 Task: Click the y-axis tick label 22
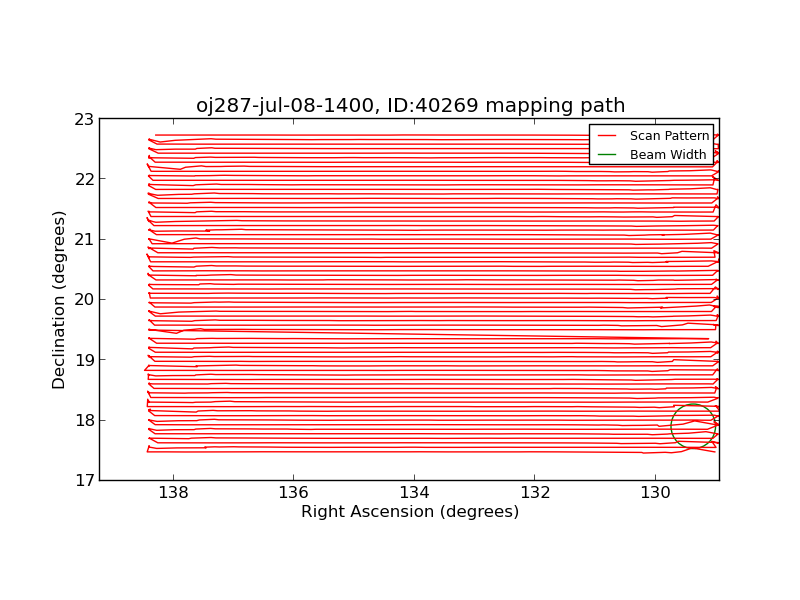pyautogui.click(x=85, y=180)
